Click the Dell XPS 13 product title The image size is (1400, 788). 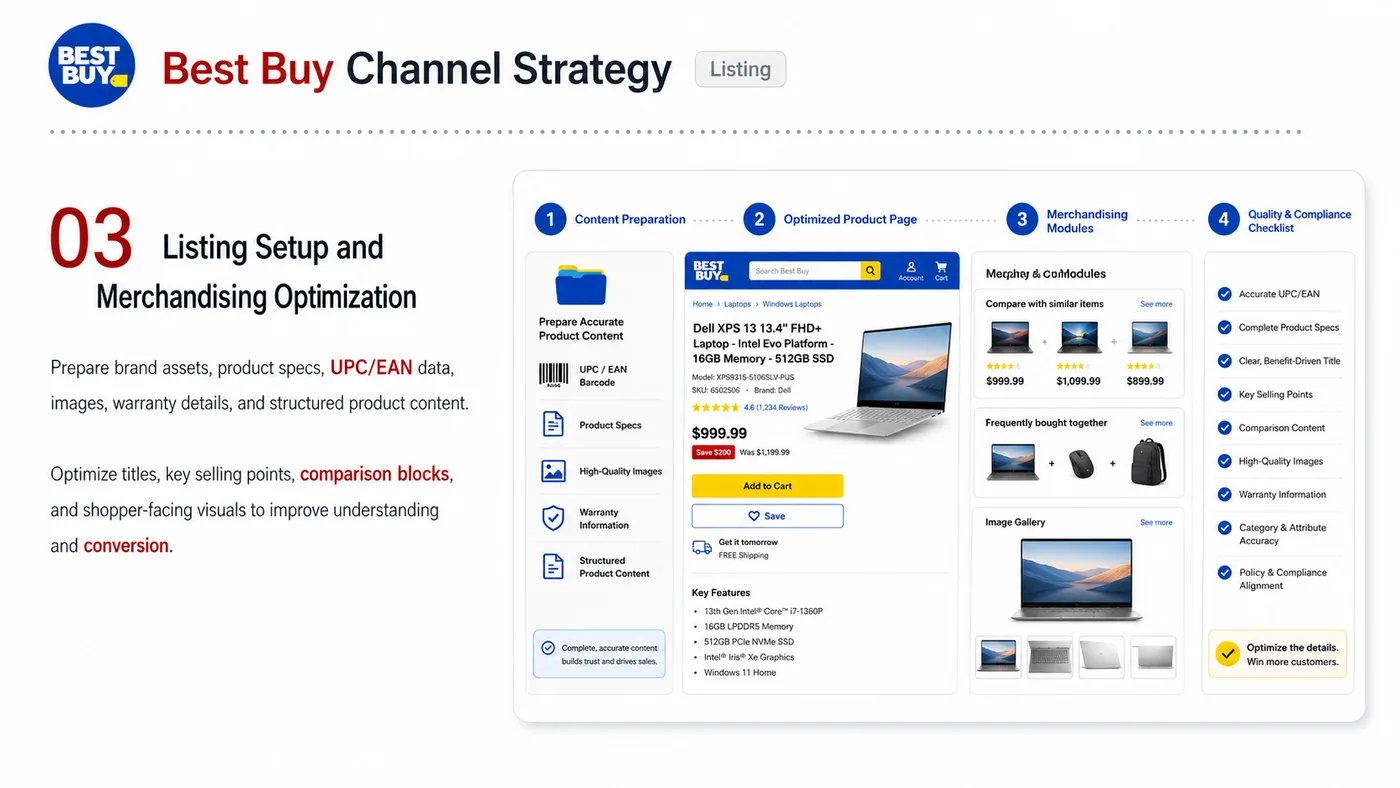763,343
